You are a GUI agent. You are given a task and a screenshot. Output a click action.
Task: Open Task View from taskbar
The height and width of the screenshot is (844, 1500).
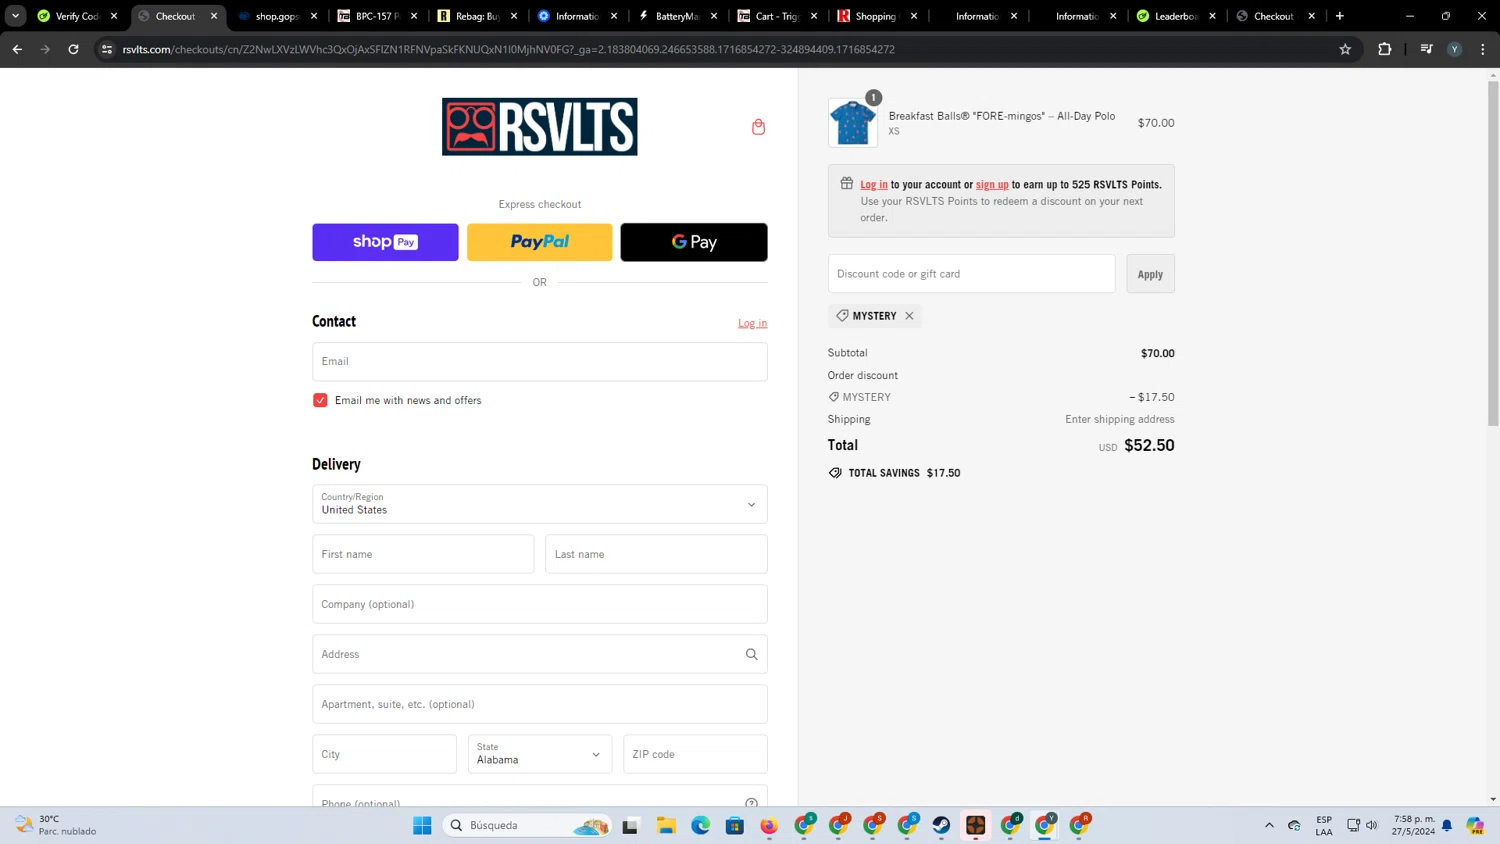pyautogui.click(x=630, y=825)
